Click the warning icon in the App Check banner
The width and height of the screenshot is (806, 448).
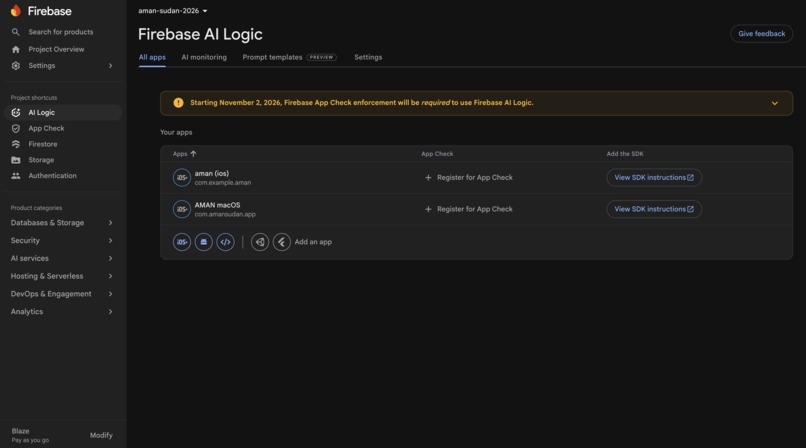coord(178,103)
